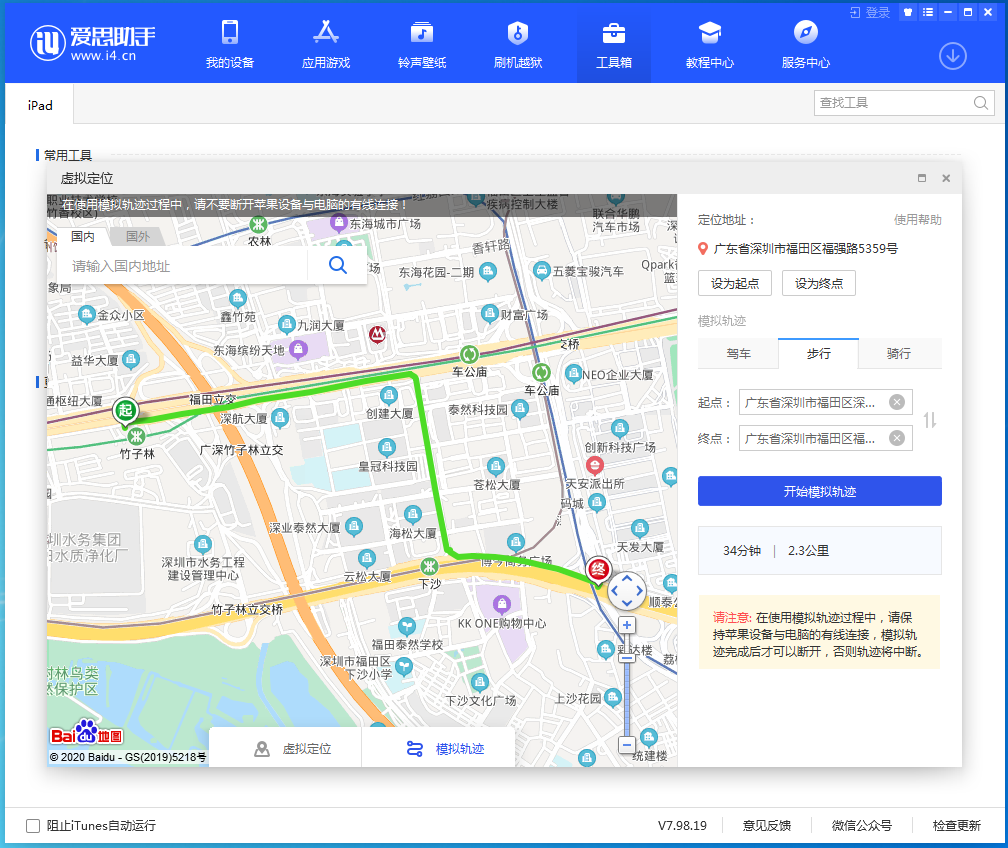Viewport: 1008px width, 848px height.
Task: Click the 爱思助手 logo
Action: pyautogui.click(x=93, y=43)
